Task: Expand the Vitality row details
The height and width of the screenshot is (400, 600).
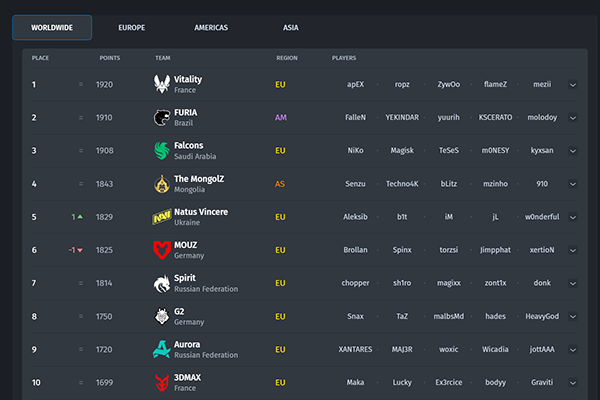Action: pos(573,85)
